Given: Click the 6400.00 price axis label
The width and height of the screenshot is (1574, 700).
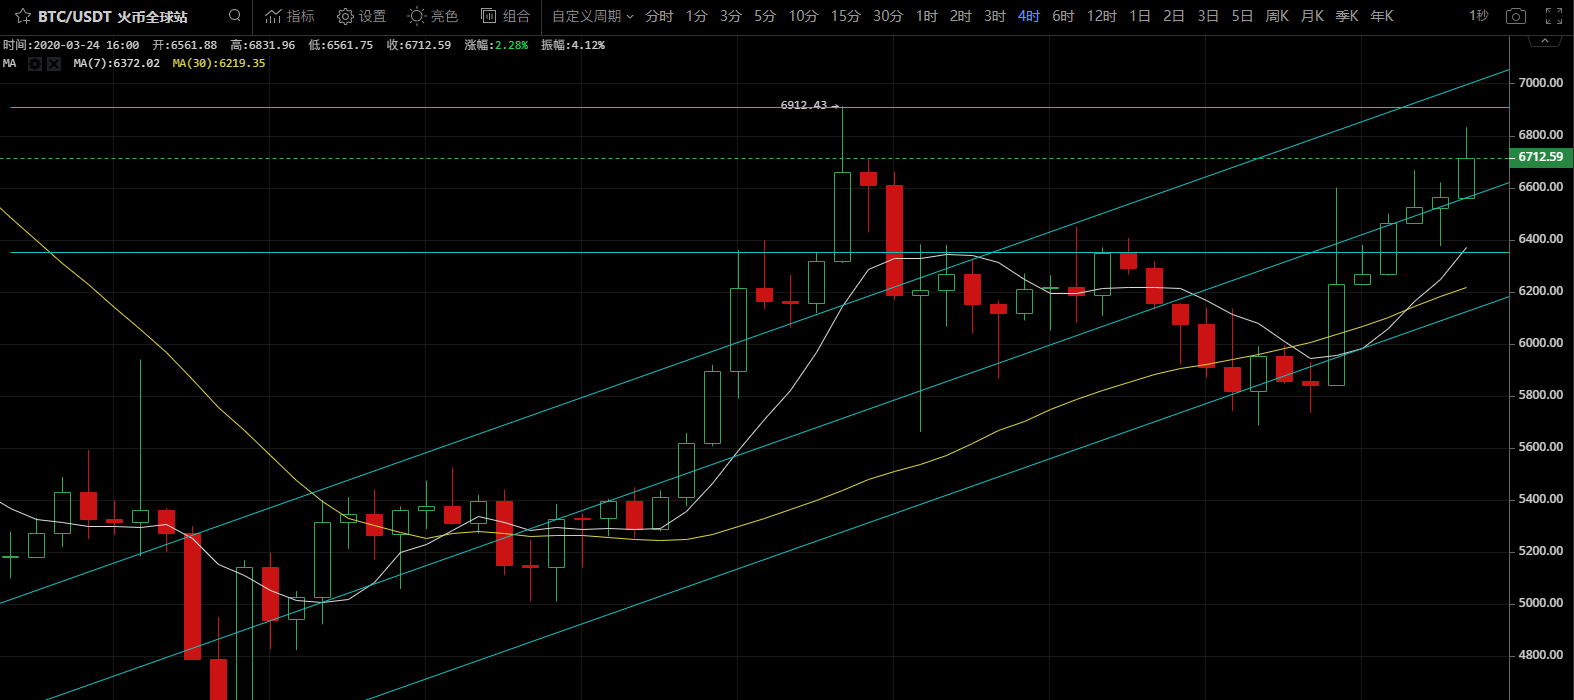Looking at the screenshot, I should (1541, 239).
